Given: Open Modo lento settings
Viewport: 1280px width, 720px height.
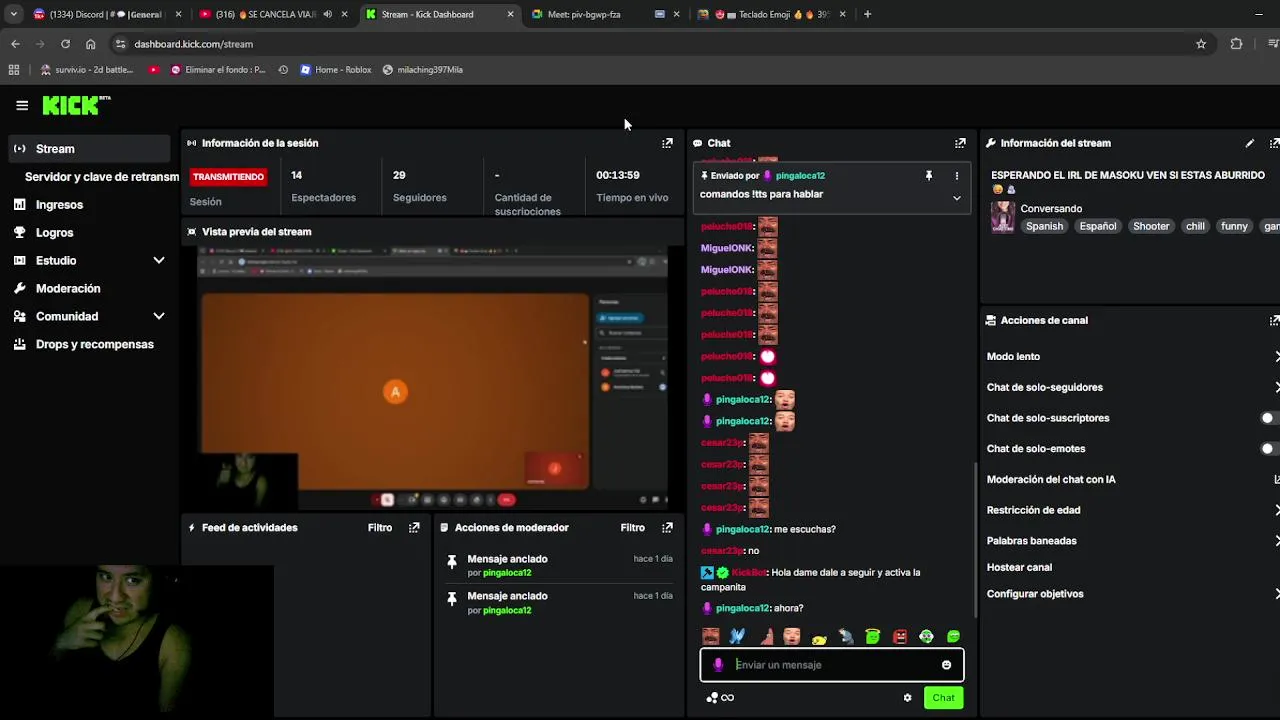Looking at the screenshot, I should point(1131,357).
